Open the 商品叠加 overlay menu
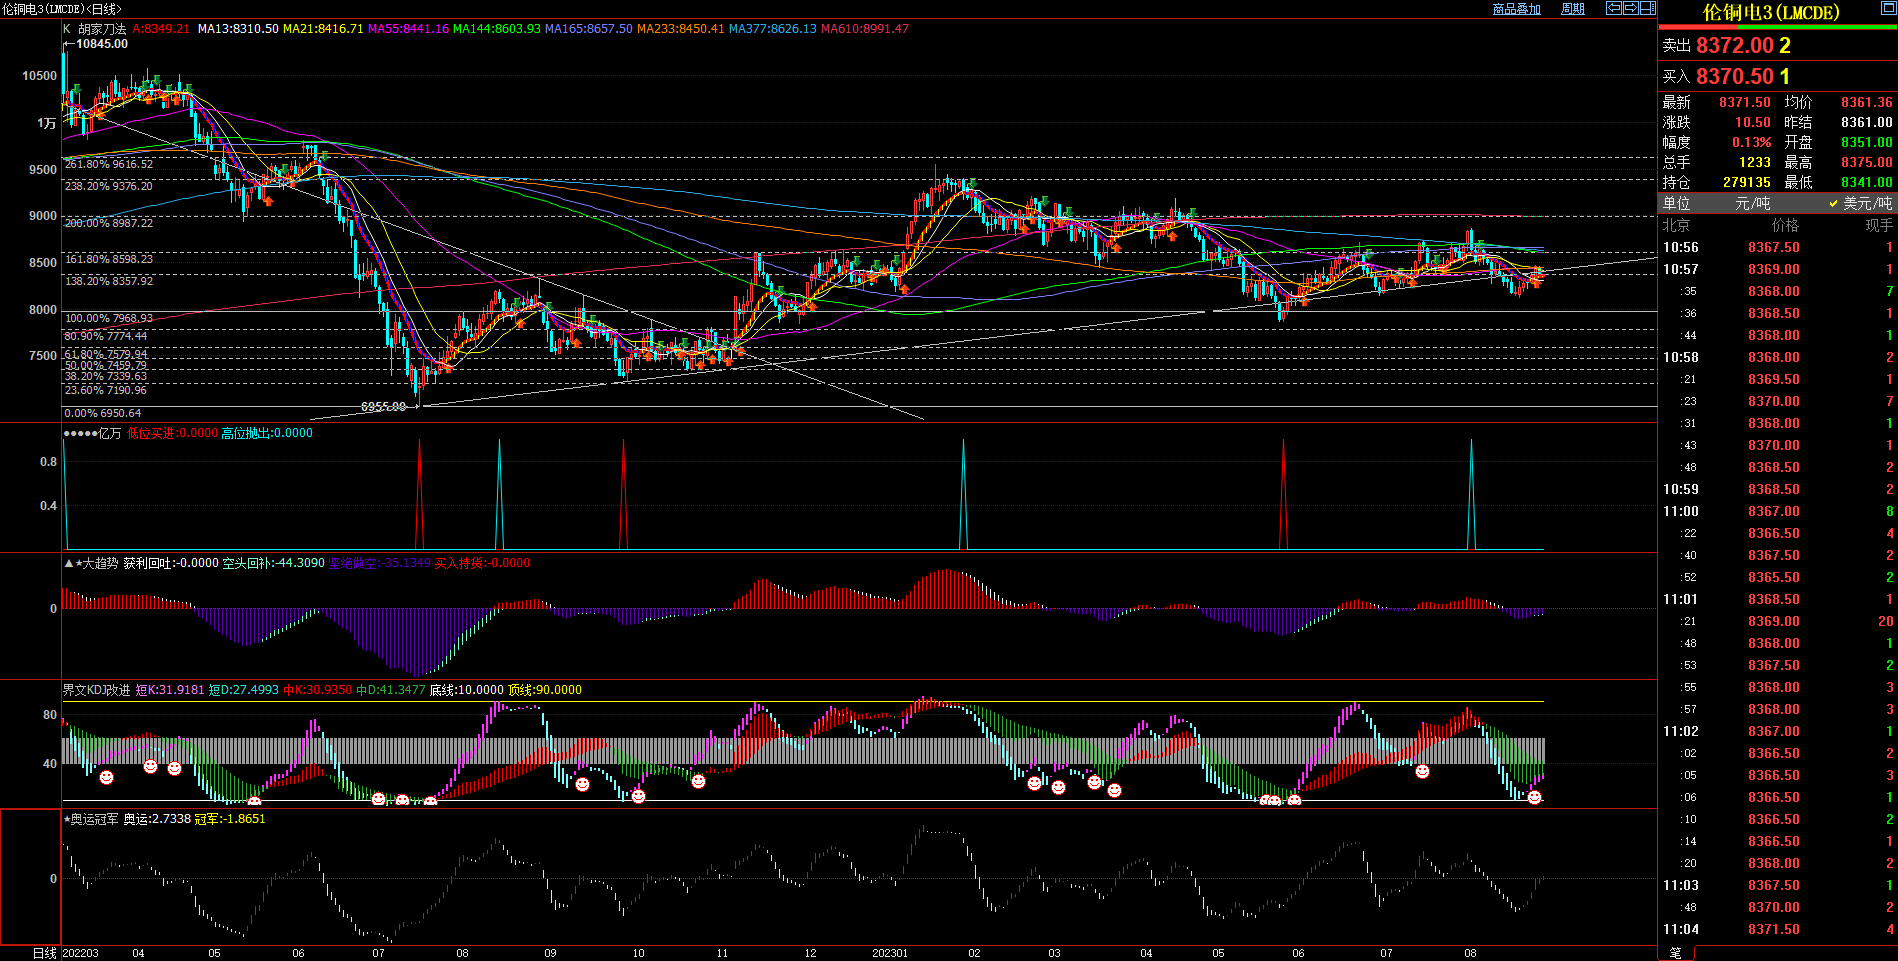The image size is (1898, 961). [1516, 9]
